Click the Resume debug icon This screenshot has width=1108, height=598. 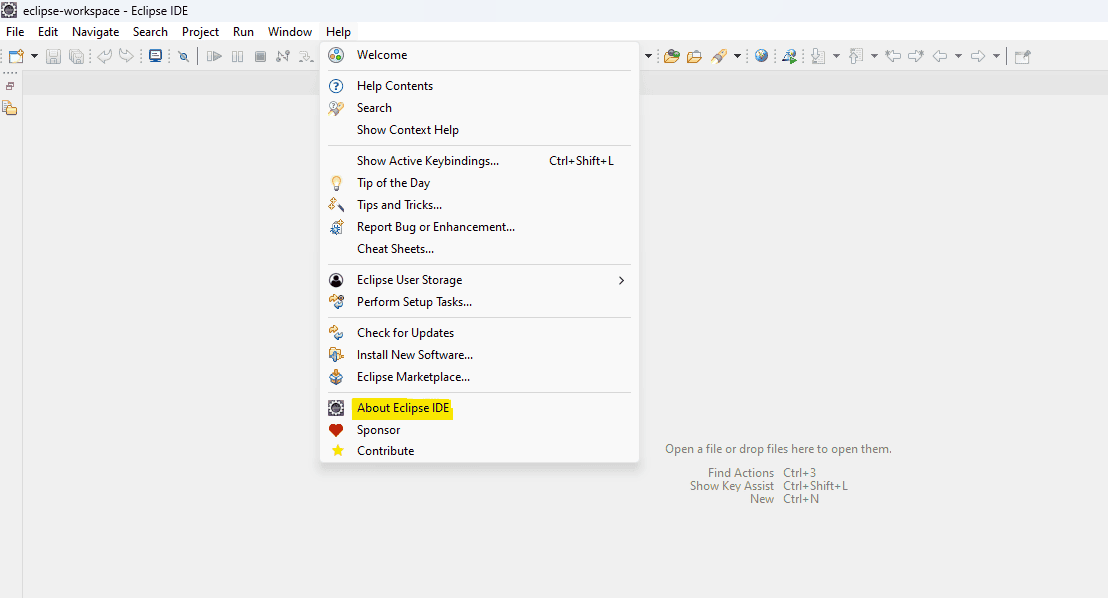click(x=214, y=57)
